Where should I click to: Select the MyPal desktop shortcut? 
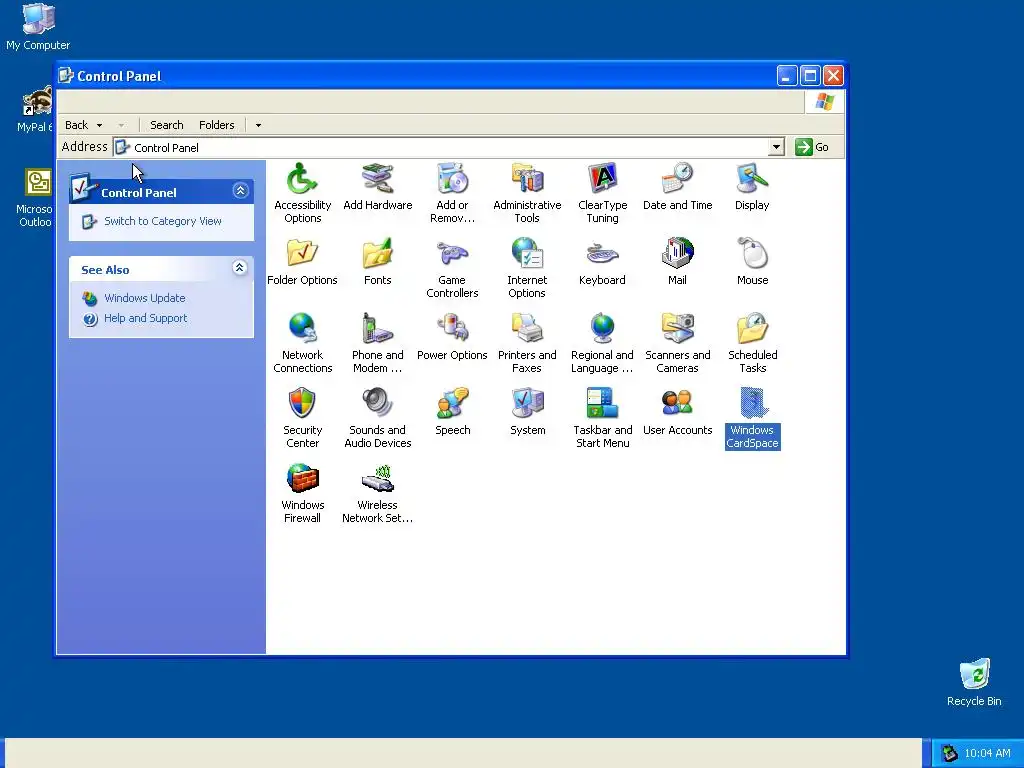coord(36,110)
